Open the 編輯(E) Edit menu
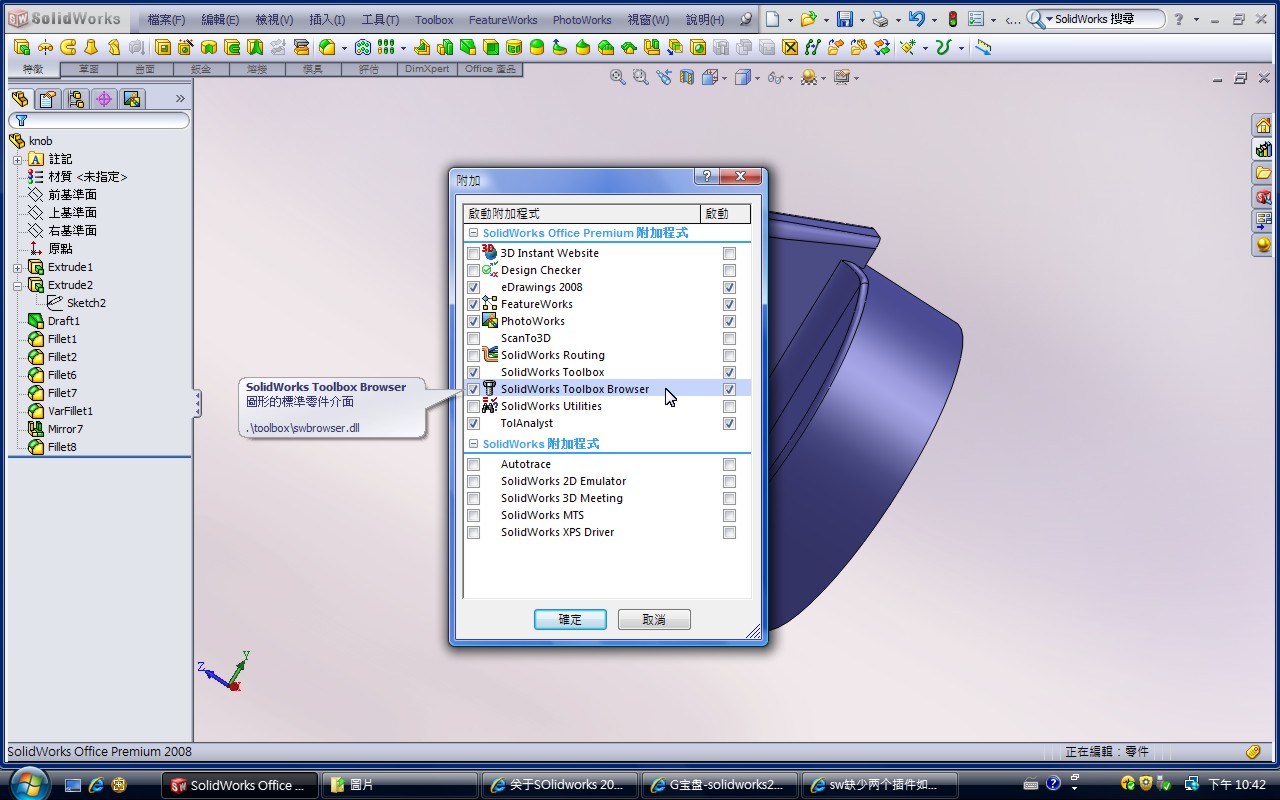 point(220,20)
